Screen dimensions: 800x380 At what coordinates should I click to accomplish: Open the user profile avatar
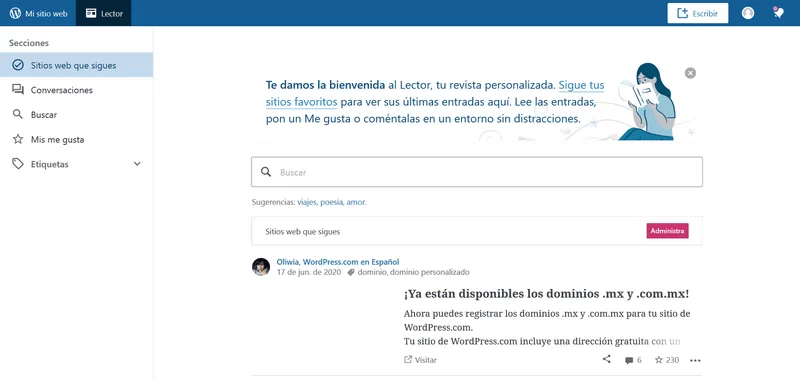tap(748, 13)
